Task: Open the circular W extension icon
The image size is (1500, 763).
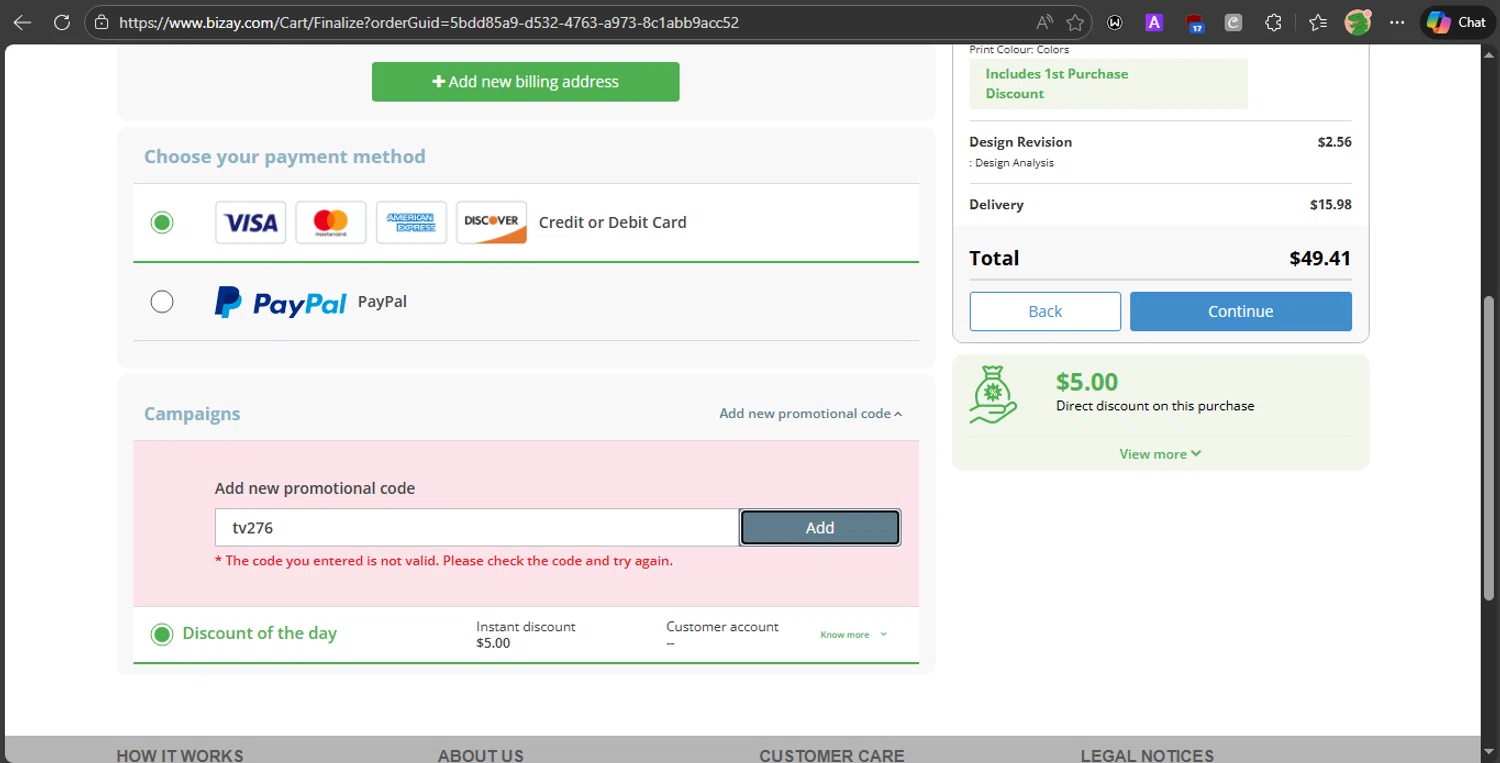Action: (1115, 22)
